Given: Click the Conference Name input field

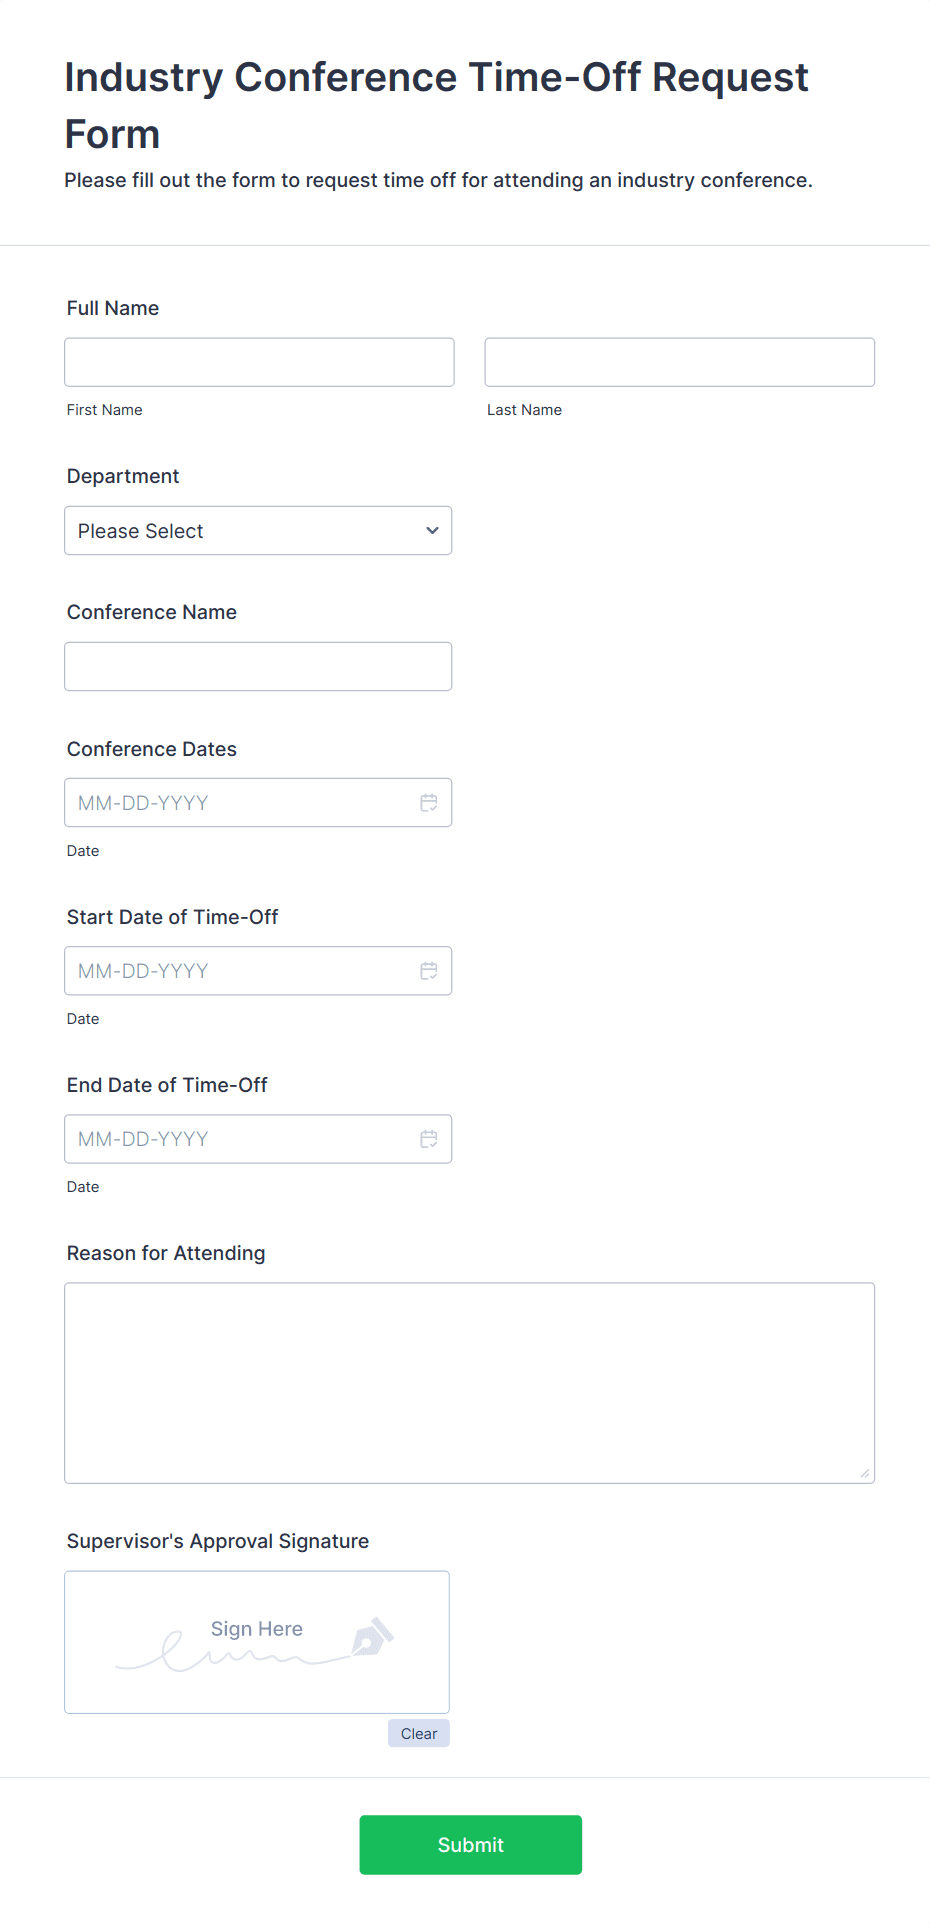Looking at the screenshot, I should click(258, 665).
